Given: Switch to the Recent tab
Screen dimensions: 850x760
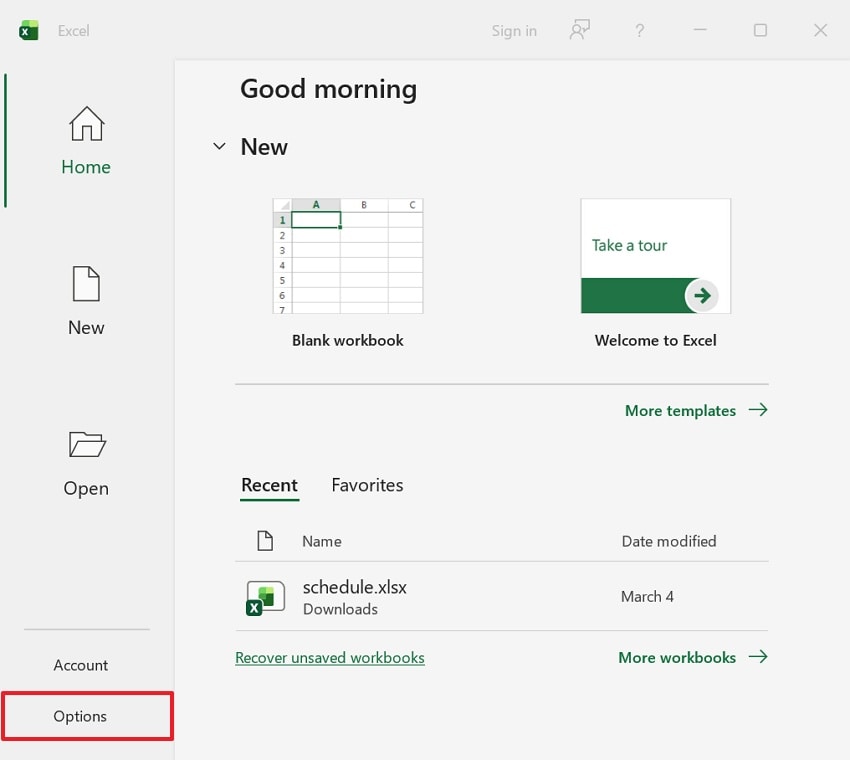Looking at the screenshot, I should tap(269, 485).
